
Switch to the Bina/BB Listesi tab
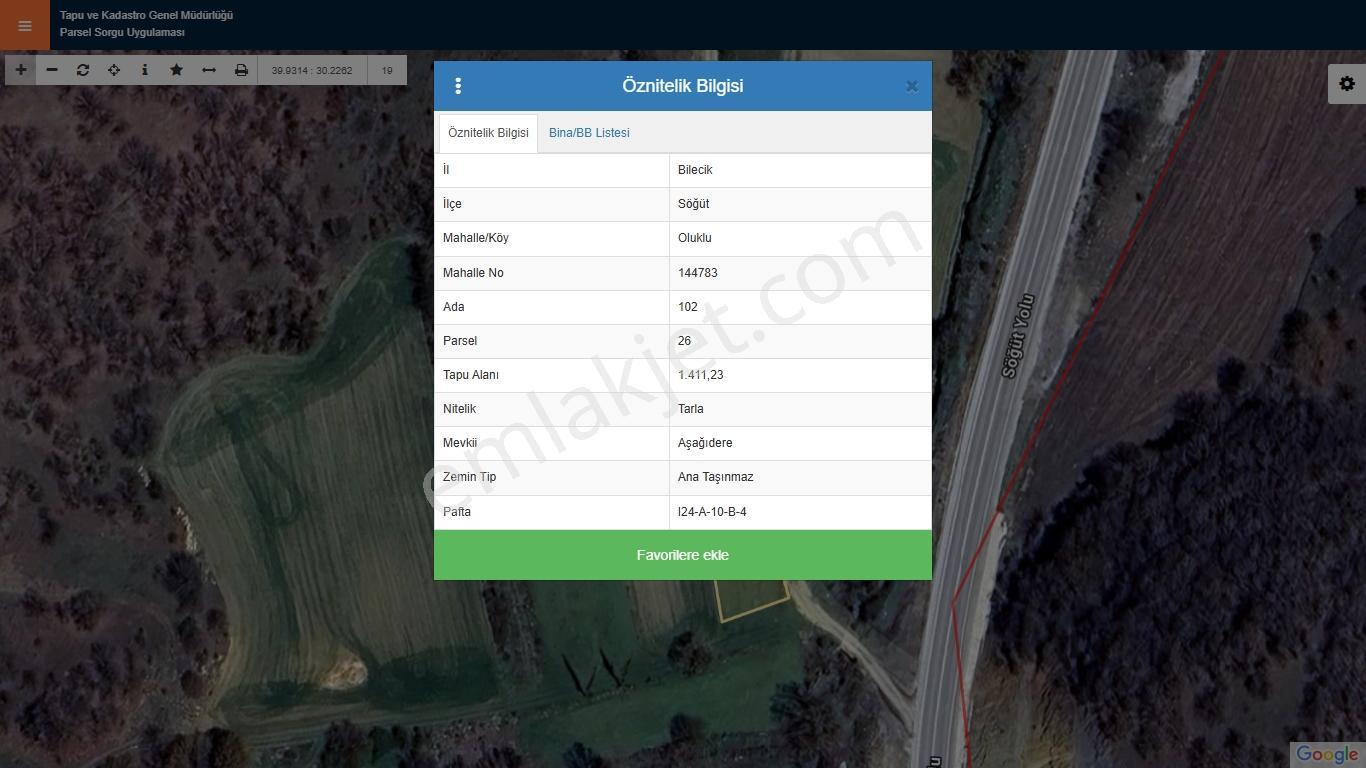589,133
